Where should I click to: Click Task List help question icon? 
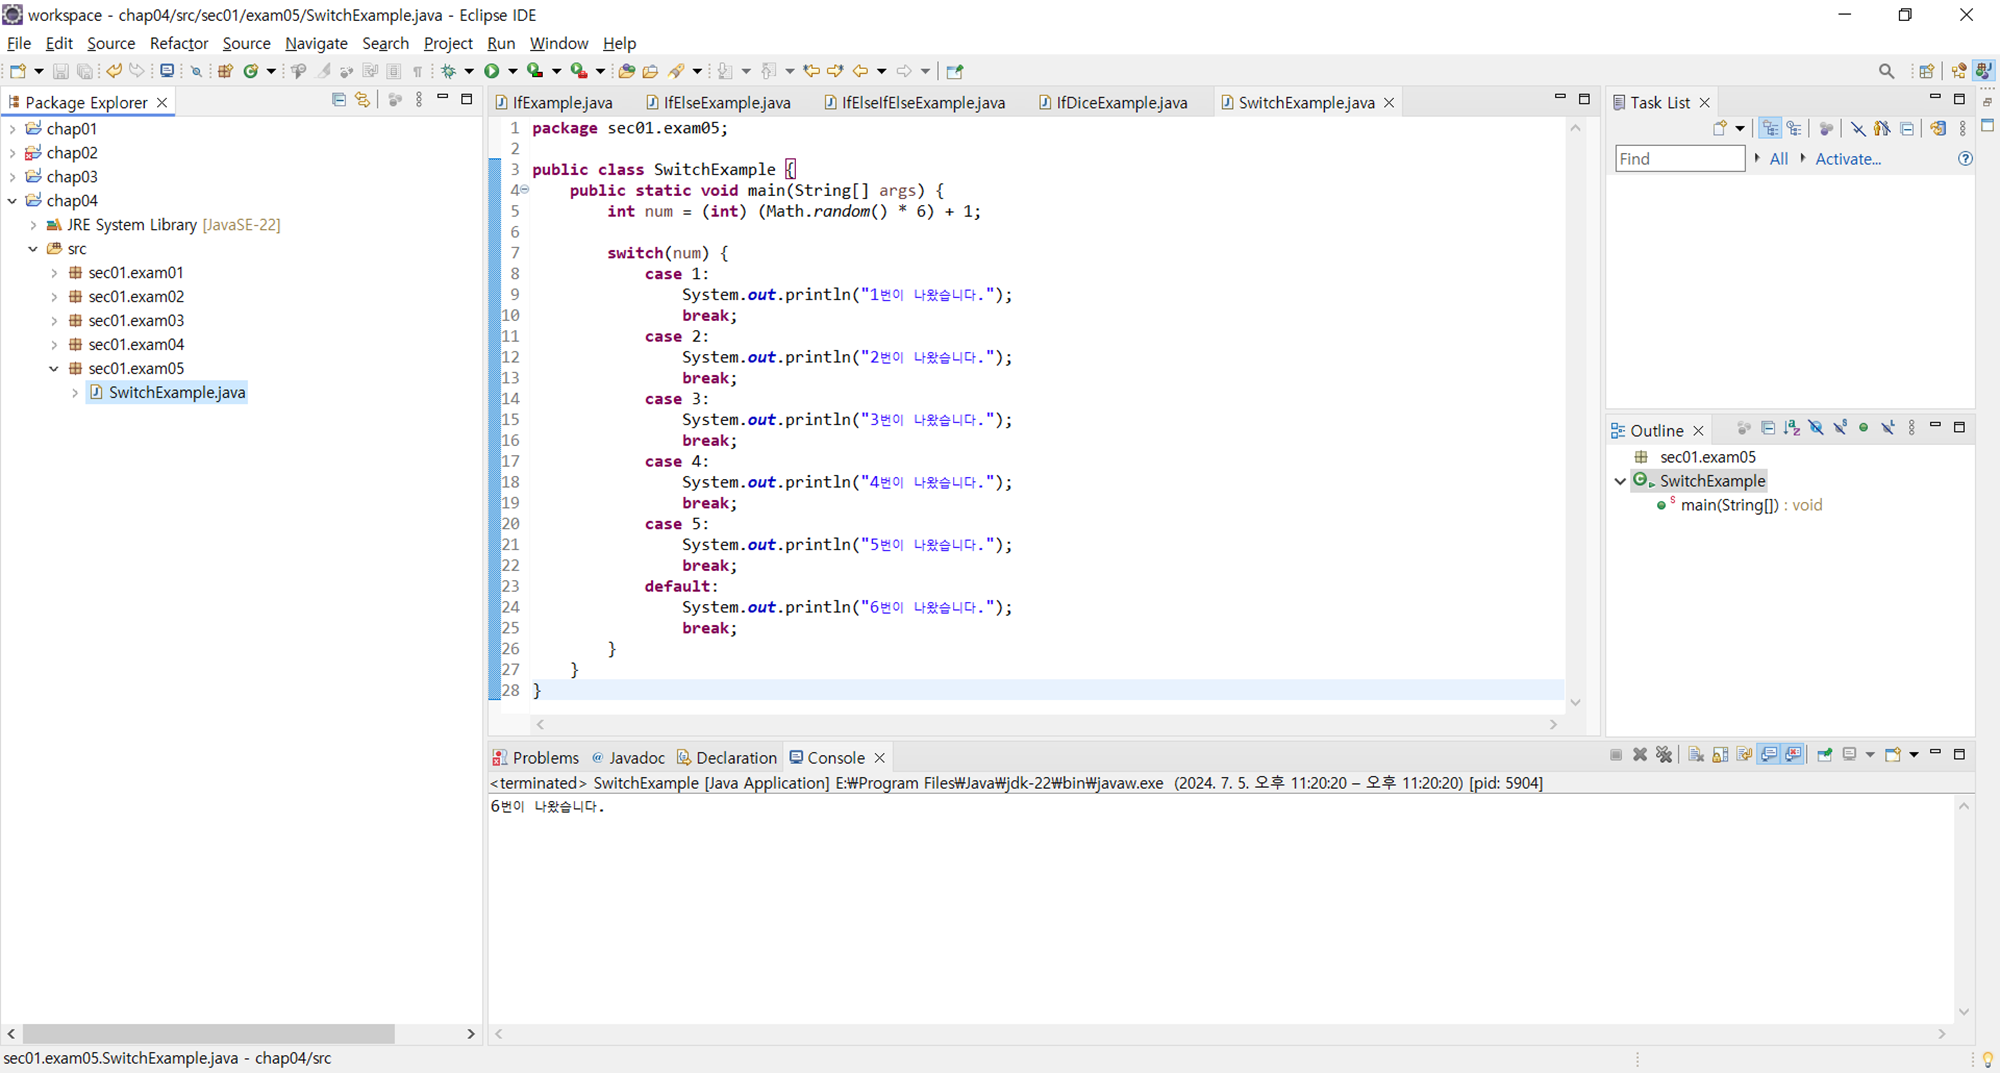coord(1965,159)
